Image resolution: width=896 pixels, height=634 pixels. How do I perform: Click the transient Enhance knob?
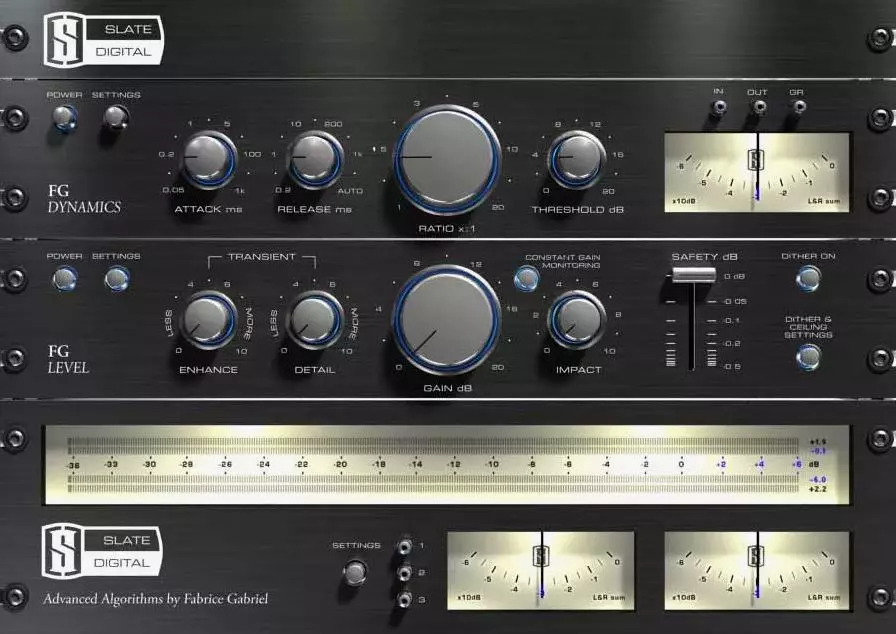(208, 319)
